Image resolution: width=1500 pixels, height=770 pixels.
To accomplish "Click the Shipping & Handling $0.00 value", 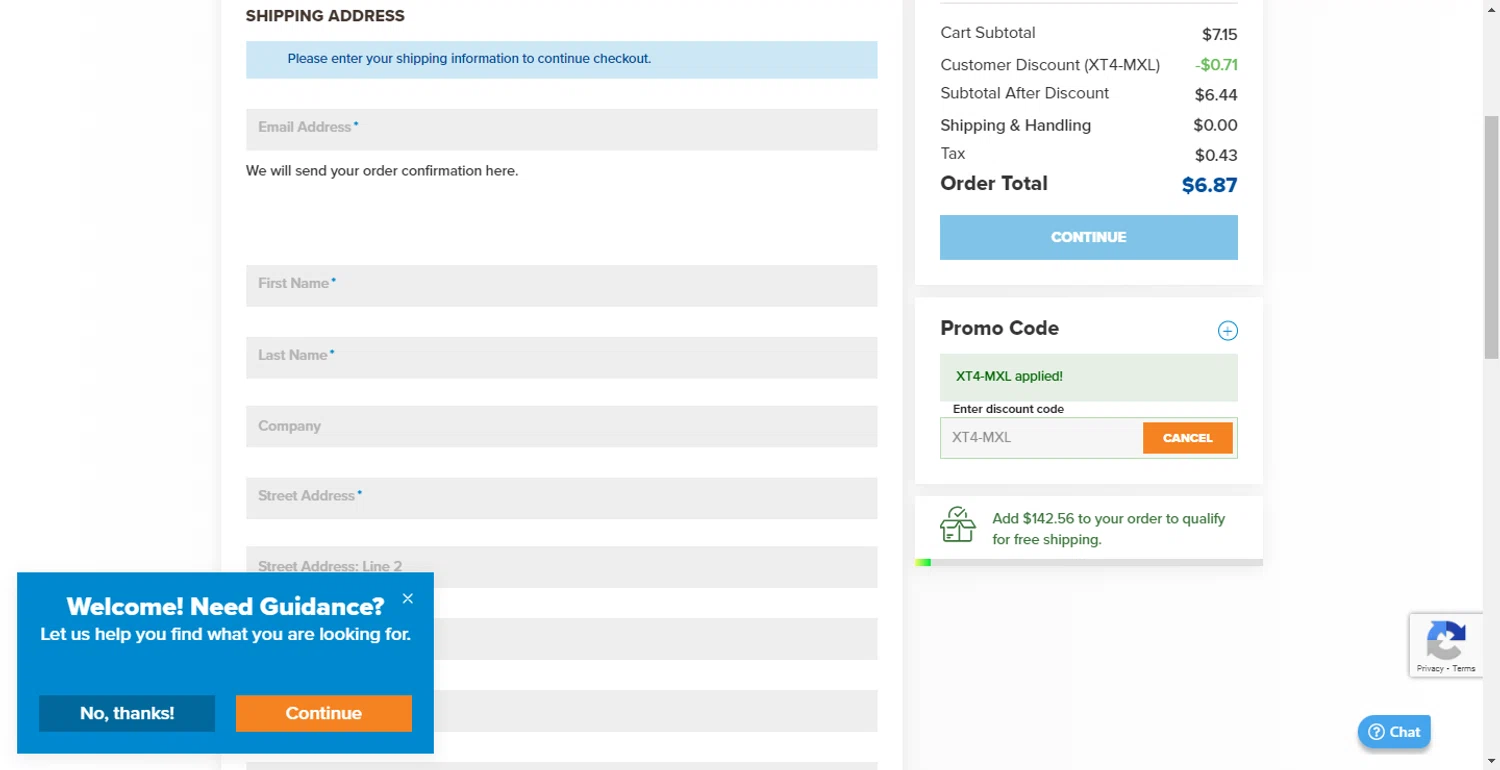I will tap(1215, 125).
